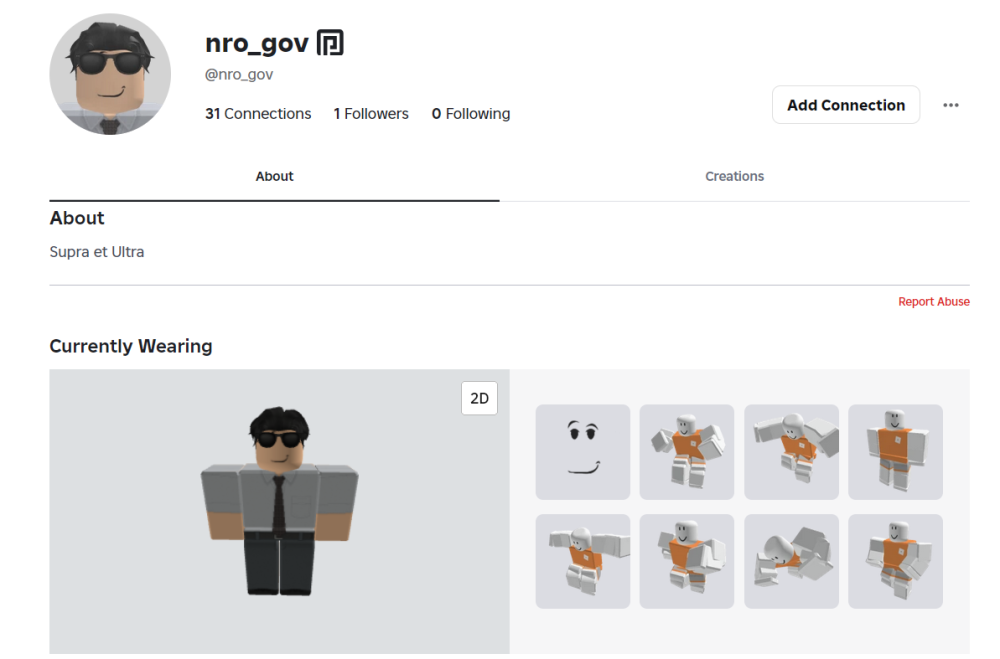Open the 0 Following list

pyautogui.click(x=470, y=114)
